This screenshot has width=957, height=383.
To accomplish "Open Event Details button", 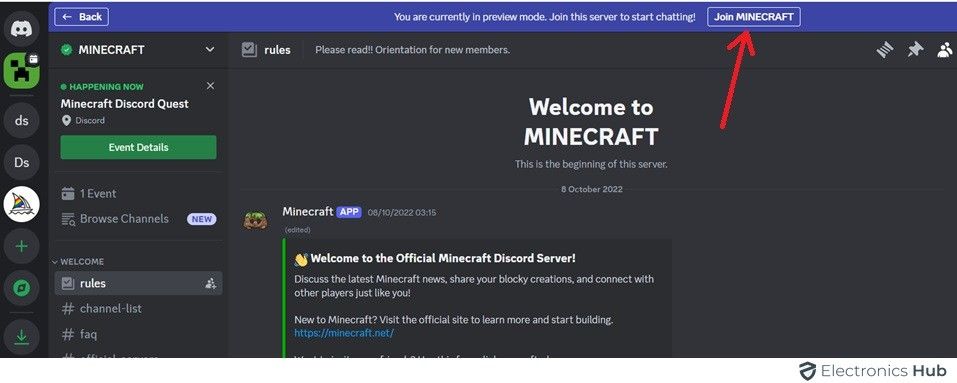I will (139, 147).
